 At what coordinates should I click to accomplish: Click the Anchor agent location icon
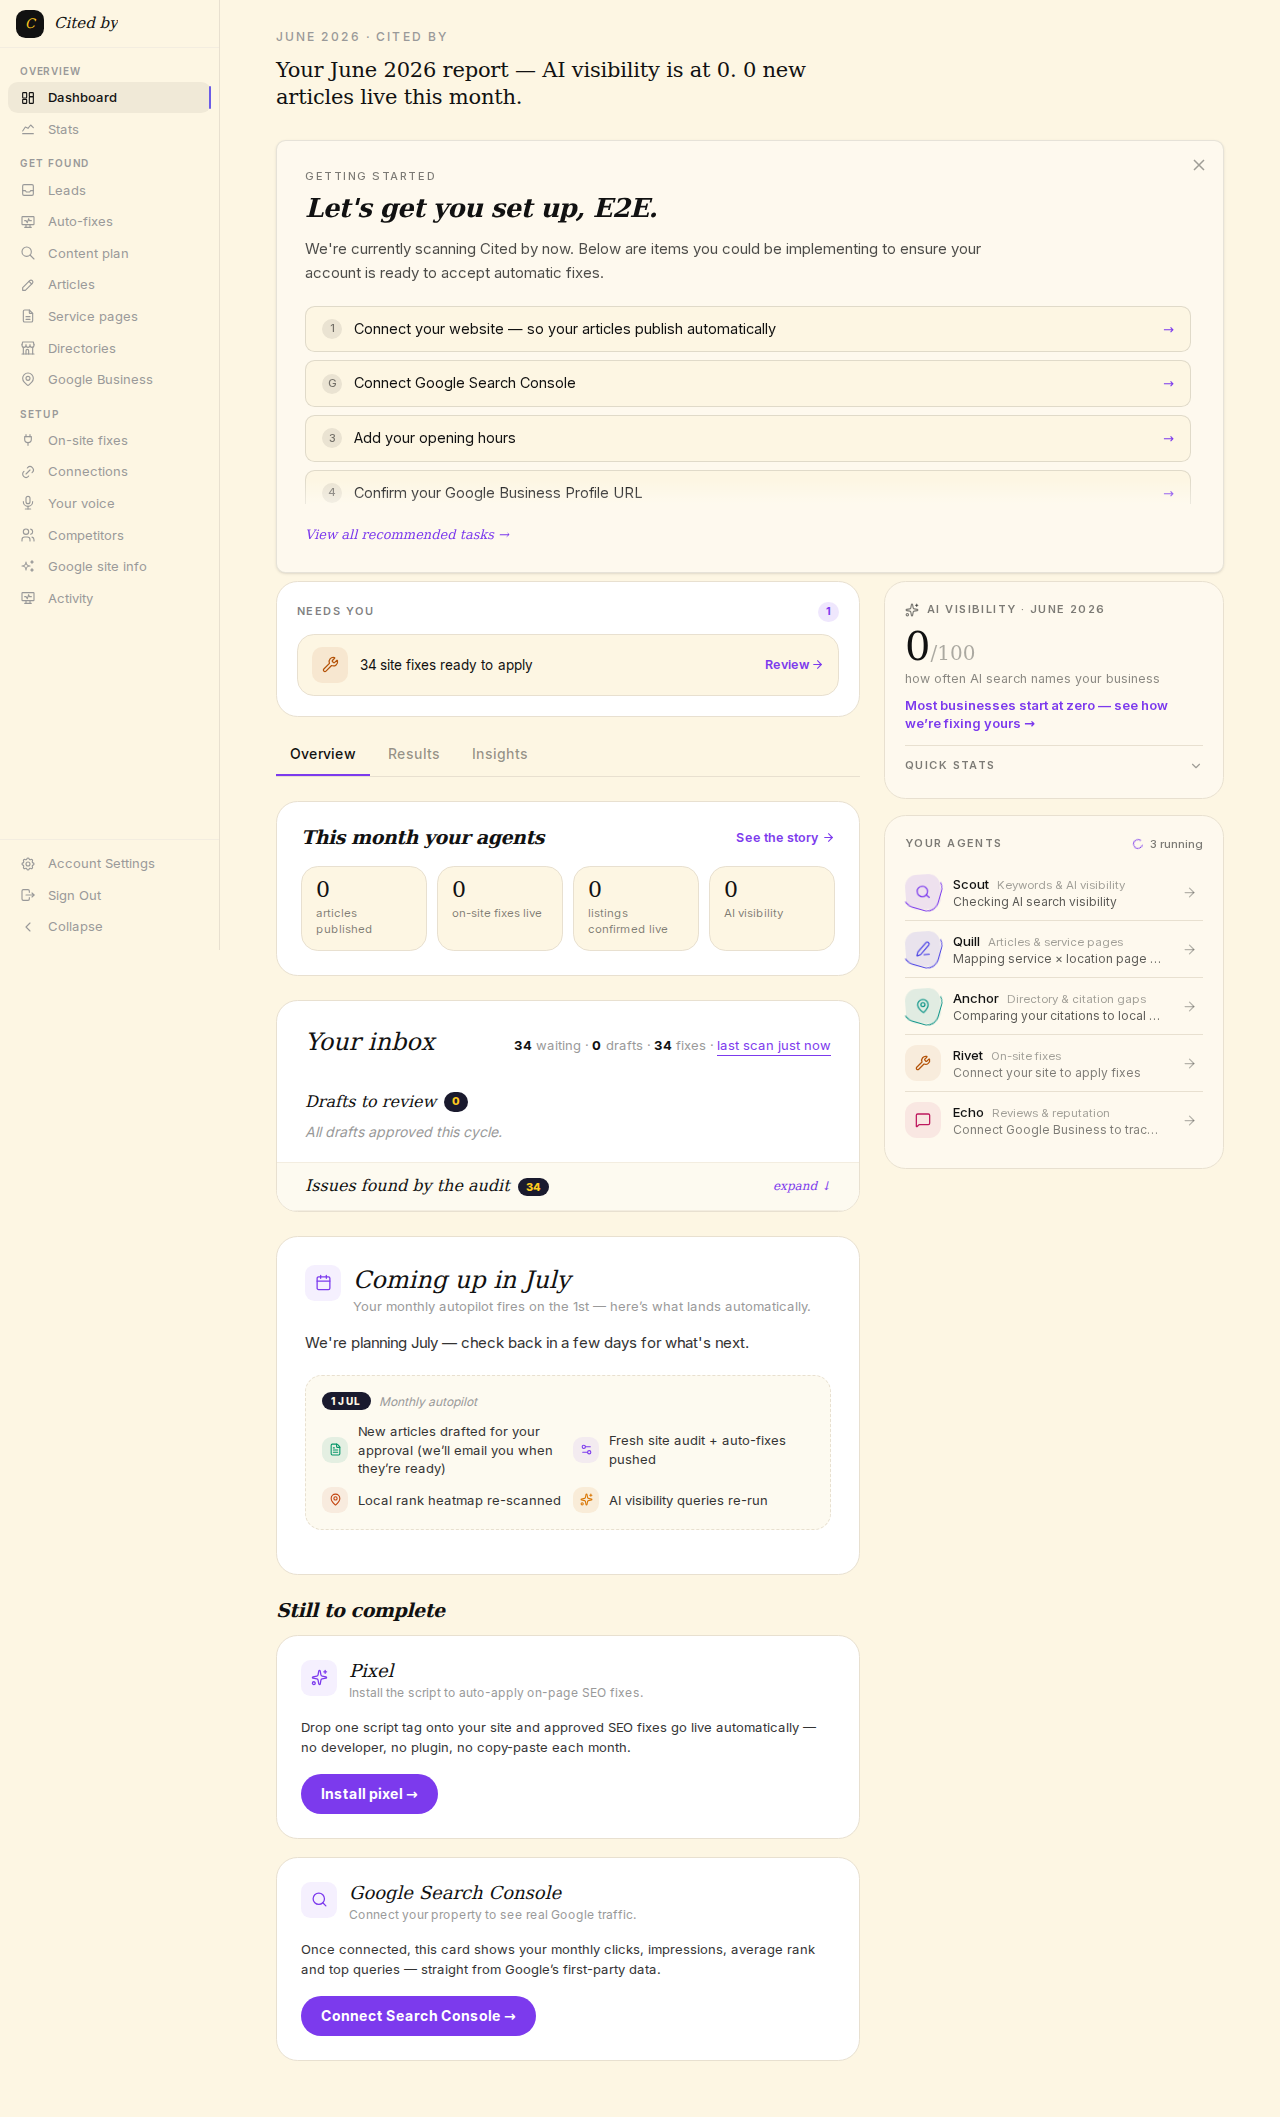pos(923,1006)
